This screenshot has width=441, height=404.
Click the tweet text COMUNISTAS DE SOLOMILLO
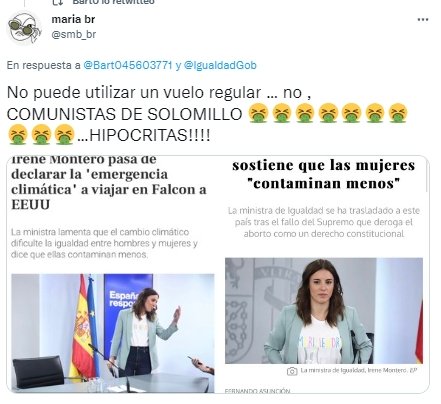point(124,114)
